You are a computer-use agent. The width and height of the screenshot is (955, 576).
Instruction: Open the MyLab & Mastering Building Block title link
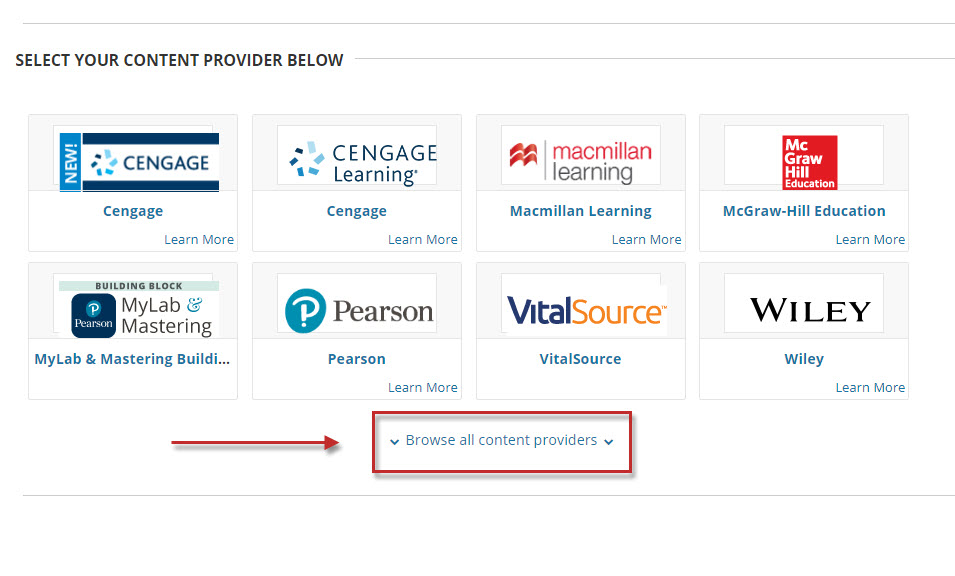click(x=132, y=359)
